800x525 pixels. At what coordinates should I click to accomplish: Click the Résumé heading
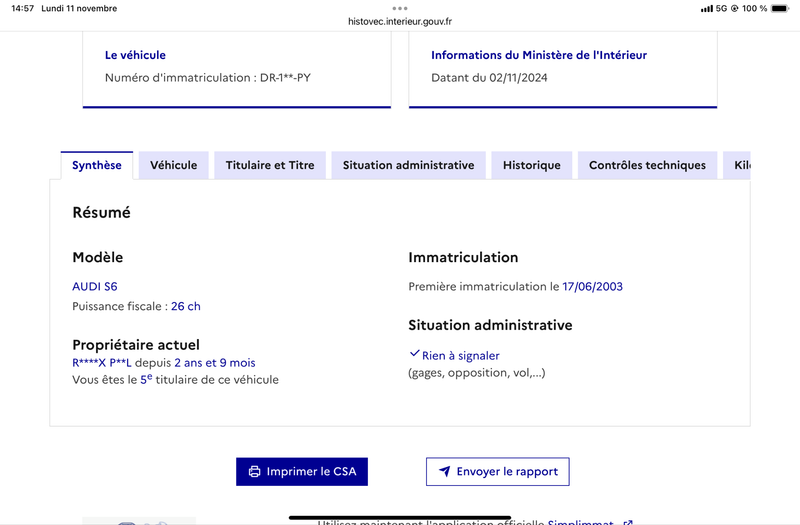pos(102,212)
